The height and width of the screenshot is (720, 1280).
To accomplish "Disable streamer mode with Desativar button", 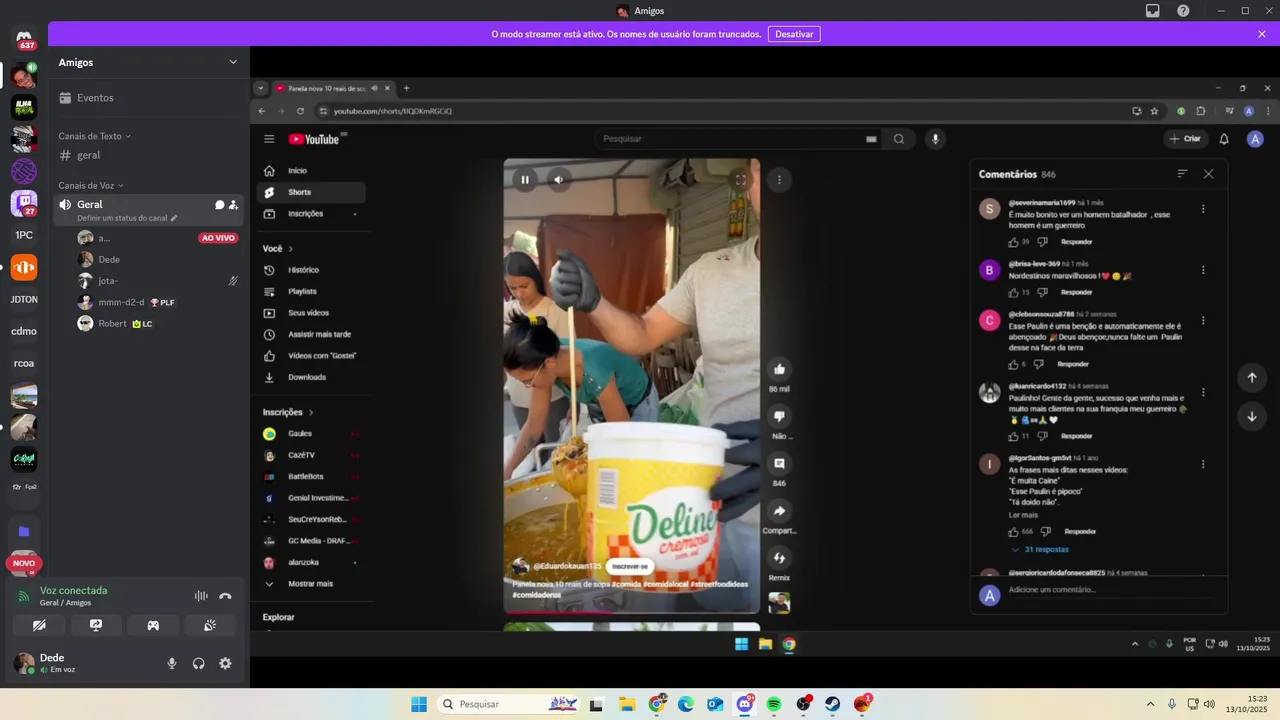I will point(794,34).
